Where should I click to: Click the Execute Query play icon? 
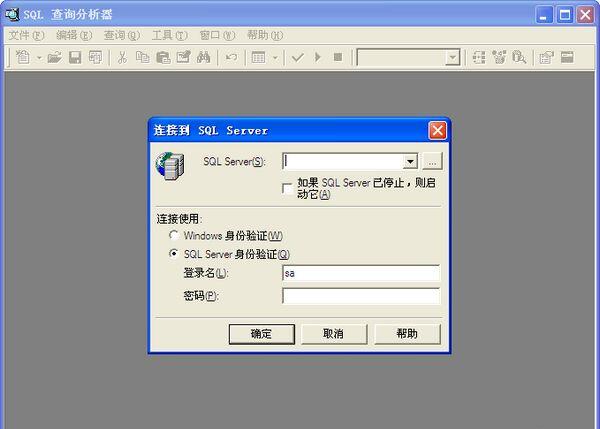pos(318,57)
